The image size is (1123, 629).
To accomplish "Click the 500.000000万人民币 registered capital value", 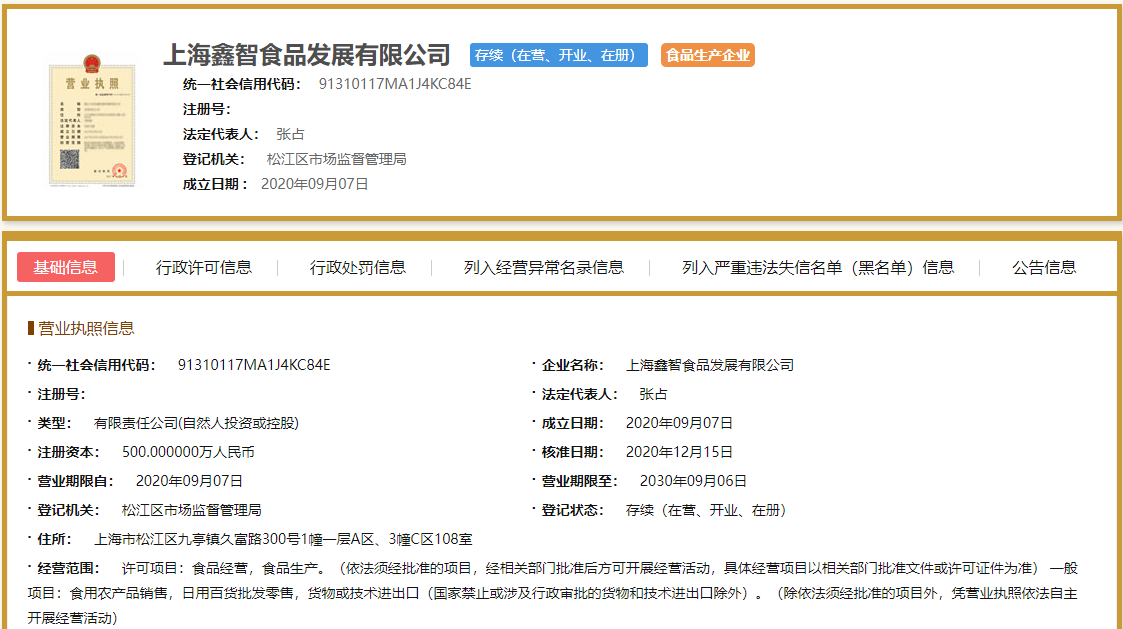I will click(x=188, y=452).
